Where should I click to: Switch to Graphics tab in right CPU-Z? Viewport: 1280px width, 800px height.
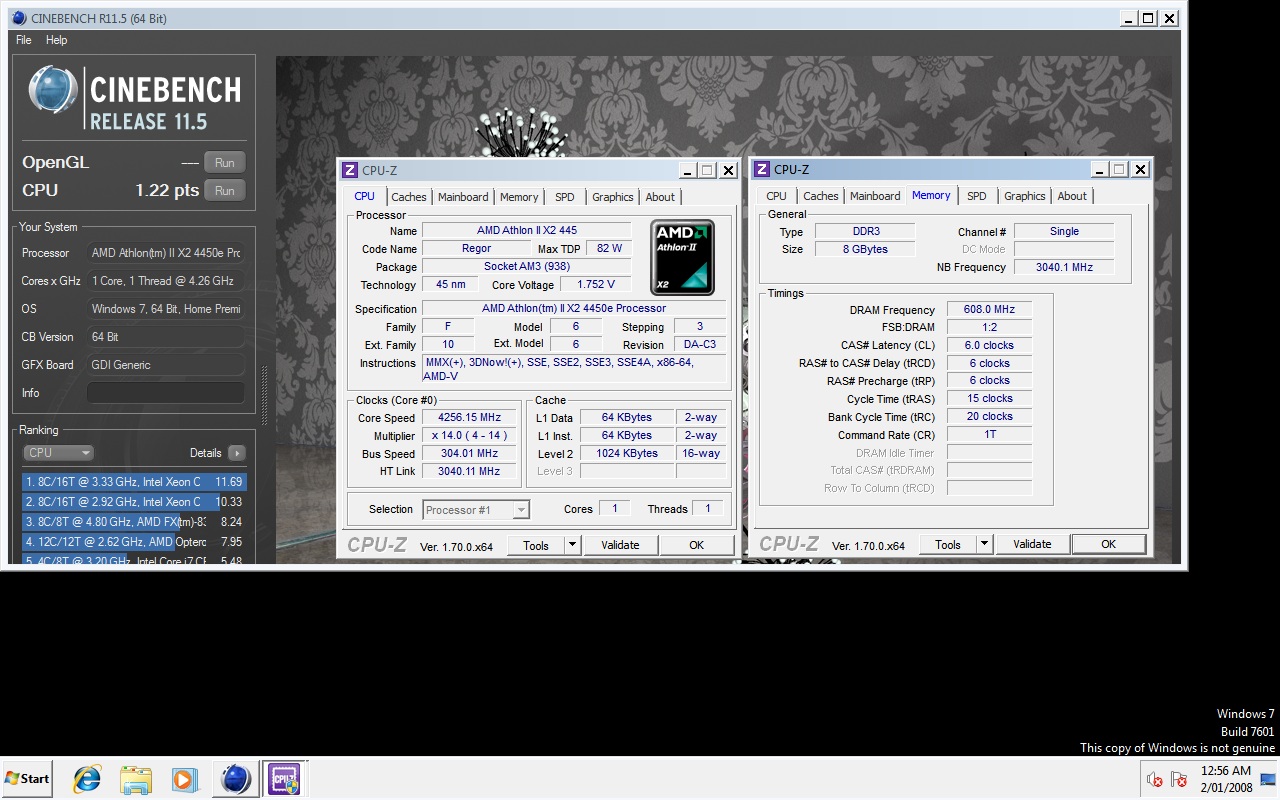(1025, 196)
